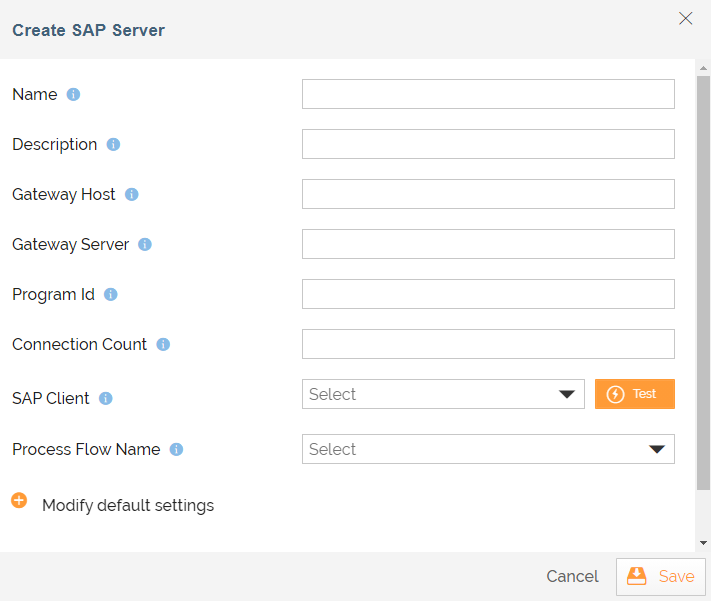711x601 pixels.
Task: Expand Modify default settings section
Action: (19, 501)
